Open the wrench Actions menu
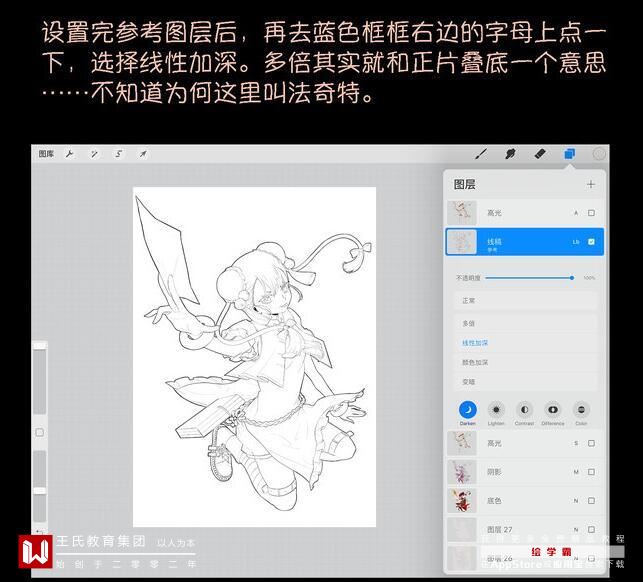This screenshot has width=643, height=582. click(69, 154)
